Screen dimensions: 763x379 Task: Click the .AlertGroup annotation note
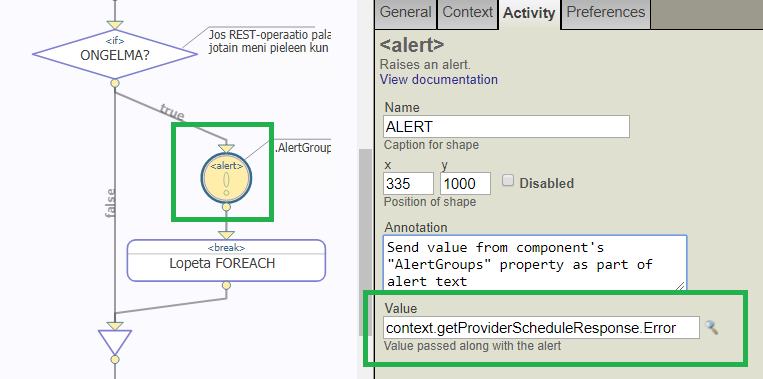pyautogui.click(x=302, y=148)
